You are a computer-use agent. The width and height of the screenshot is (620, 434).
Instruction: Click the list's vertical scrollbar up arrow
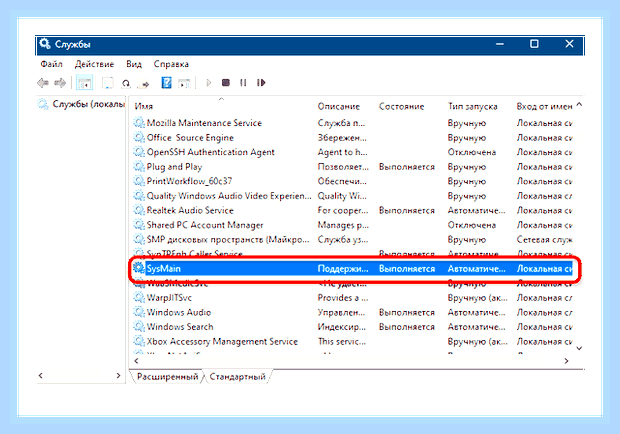pos(579,105)
